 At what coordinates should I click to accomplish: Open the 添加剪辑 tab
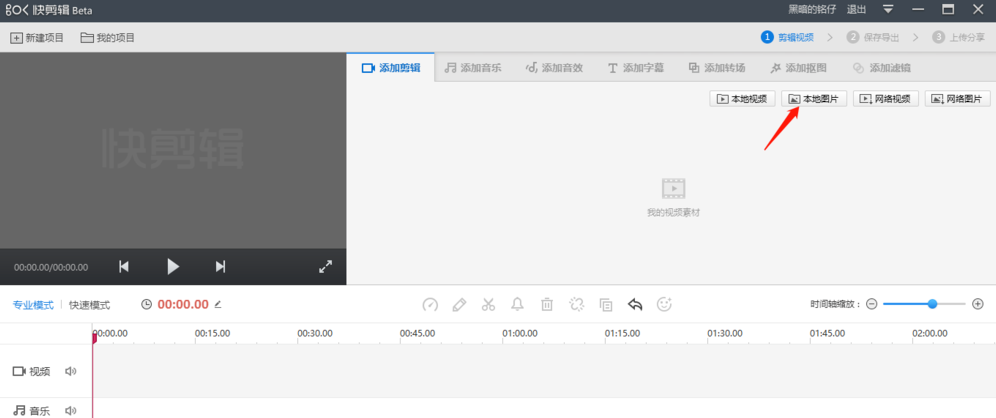click(391, 68)
